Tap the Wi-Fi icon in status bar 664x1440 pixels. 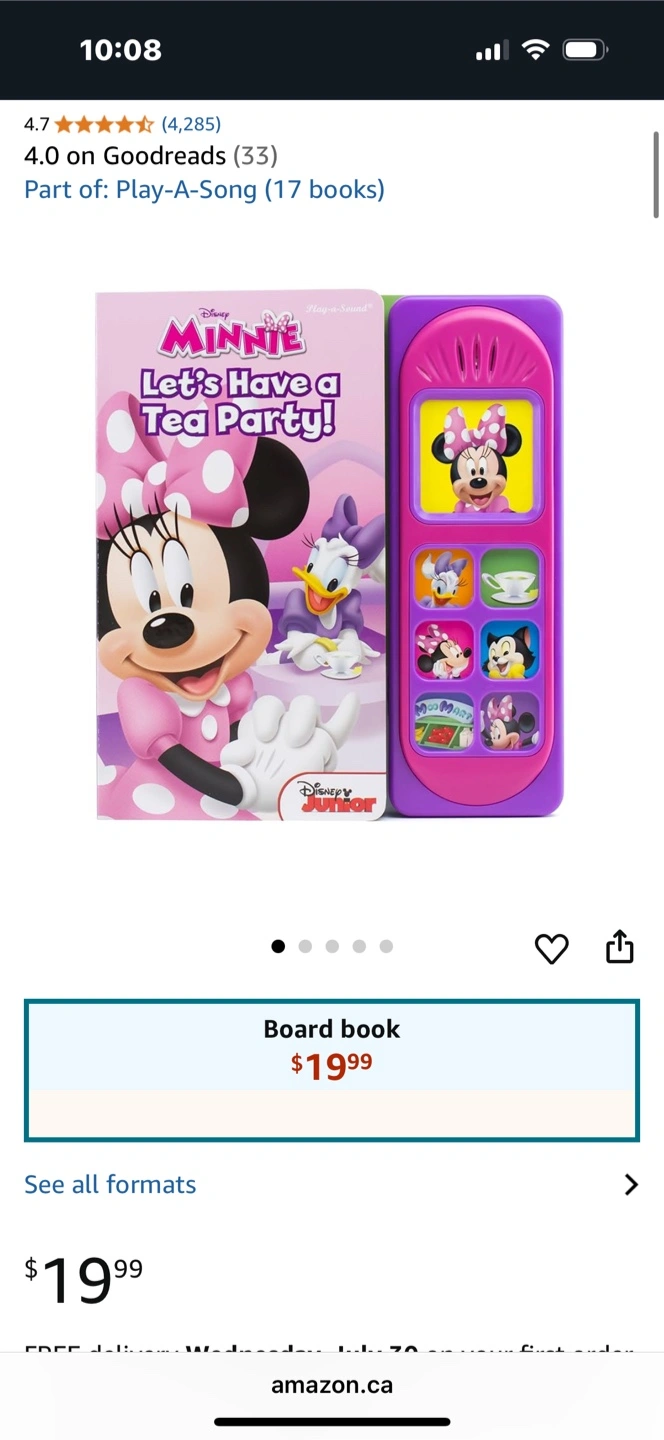tap(536, 49)
